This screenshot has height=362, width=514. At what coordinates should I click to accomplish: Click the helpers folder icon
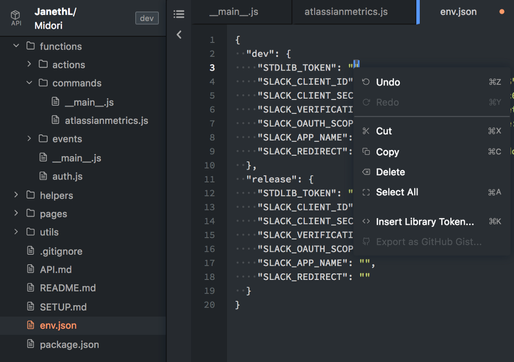coord(30,194)
